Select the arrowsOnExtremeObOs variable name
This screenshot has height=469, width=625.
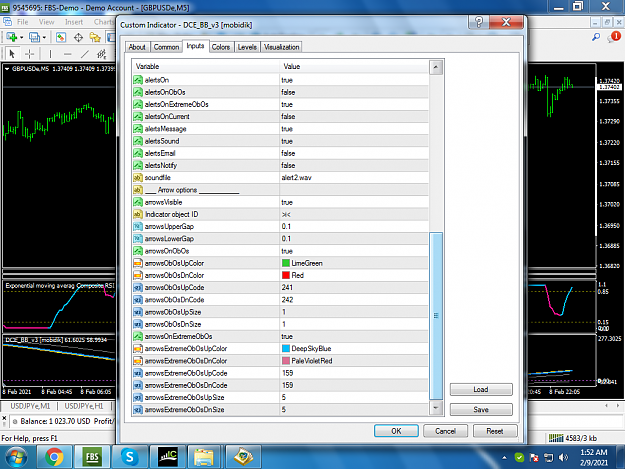click(179, 336)
